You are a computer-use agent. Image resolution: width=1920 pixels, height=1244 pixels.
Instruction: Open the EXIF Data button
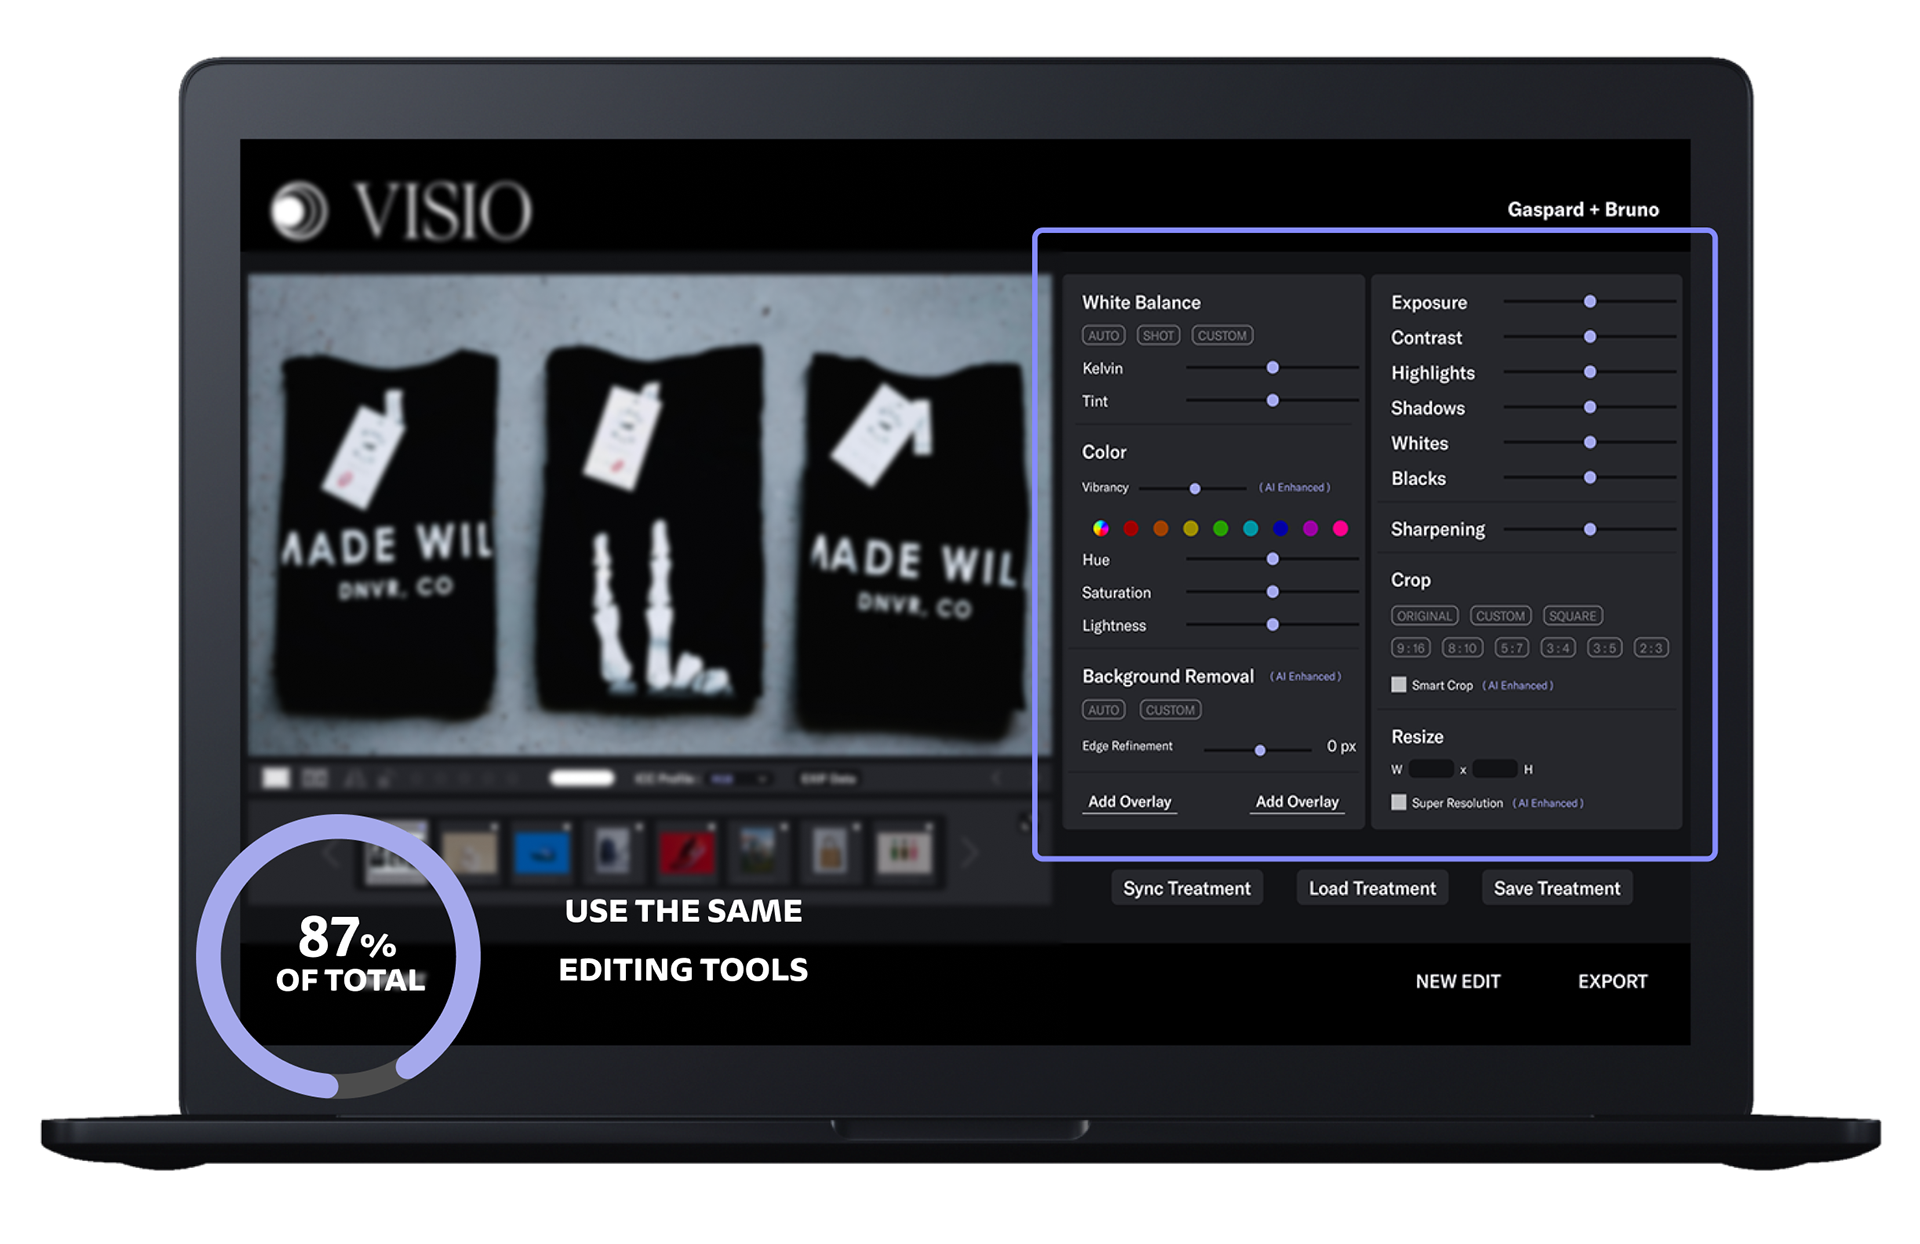point(828,779)
